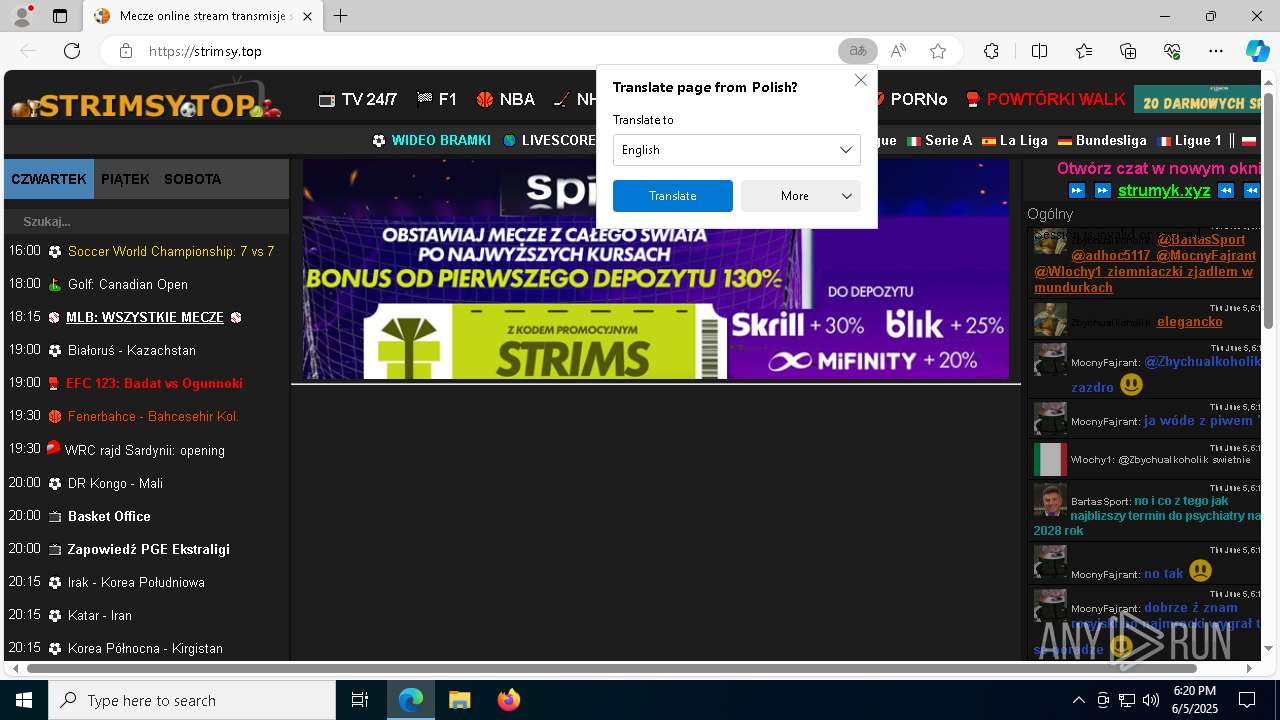Open Tab actions menu icon
Image resolution: width=1280 pixels, height=720 pixels.
pyautogui.click(x=60, y=16)
